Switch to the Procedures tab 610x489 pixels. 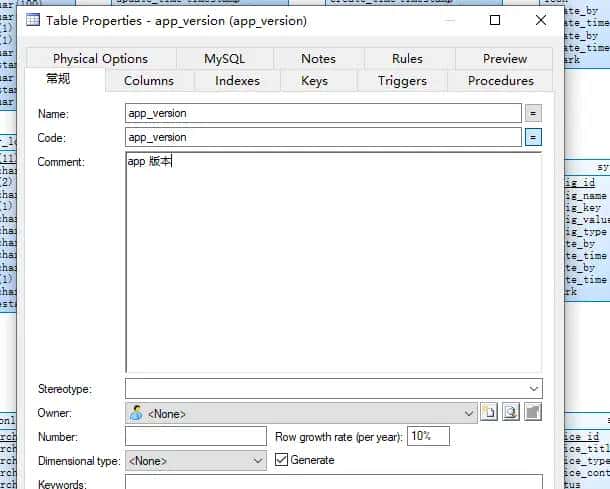501,81
